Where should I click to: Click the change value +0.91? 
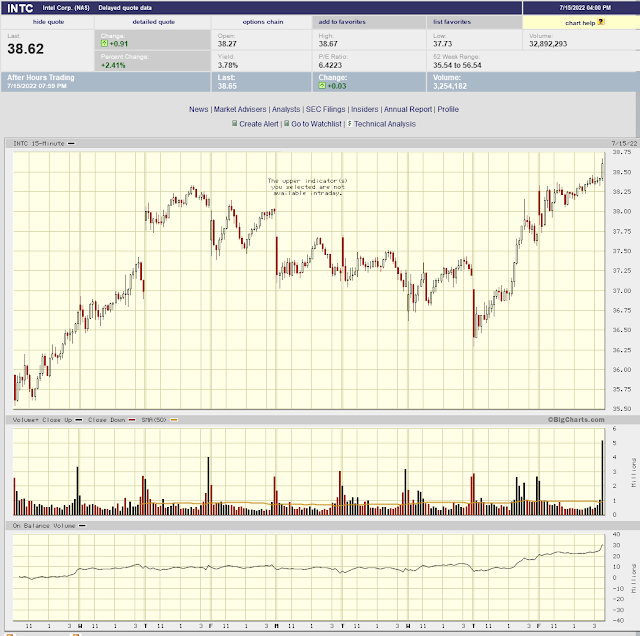[119, 44]
